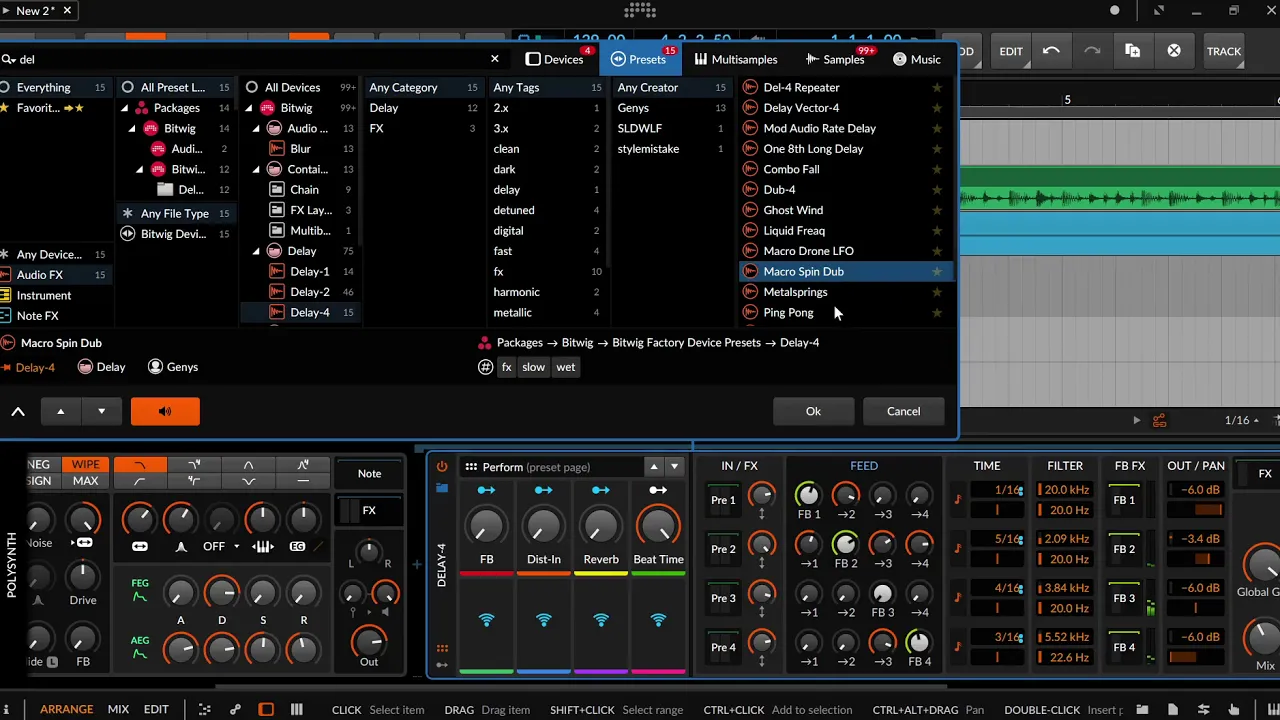Select Delay-1 in device tree
This screenshot has width=1280, height=720.
[x=309, y=271]
